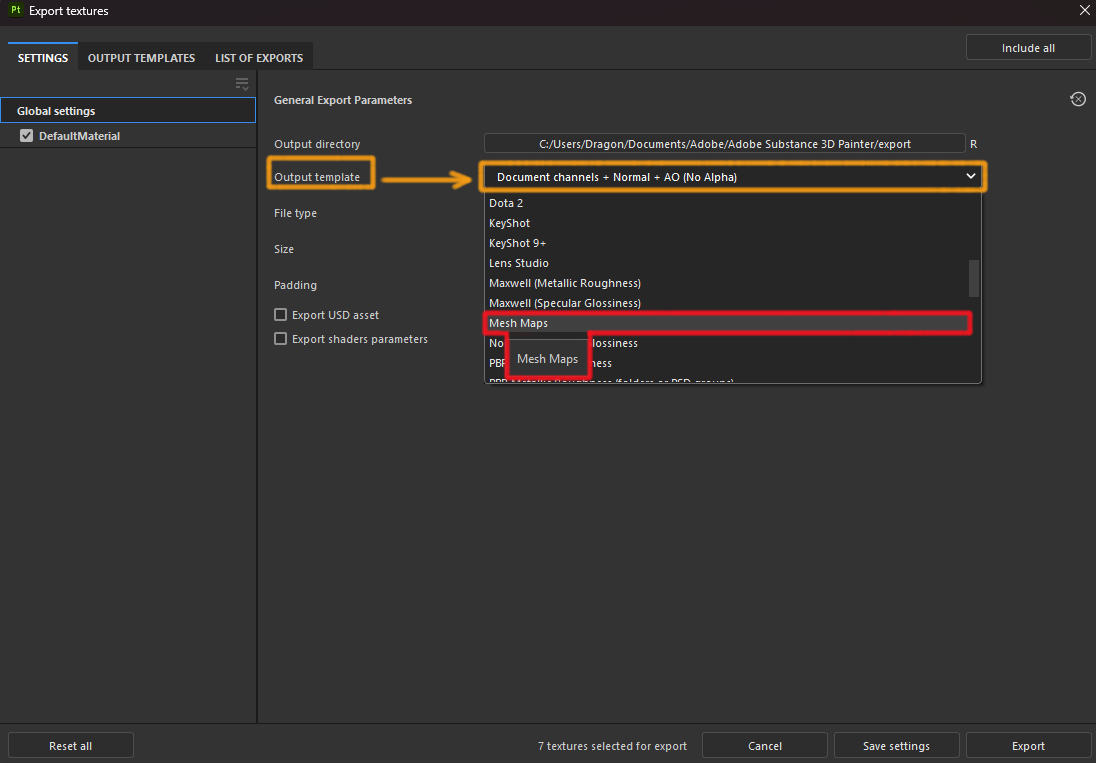
Task: Enable Export USD asset option
Action: pyautogui.click(x=281, y=315)
